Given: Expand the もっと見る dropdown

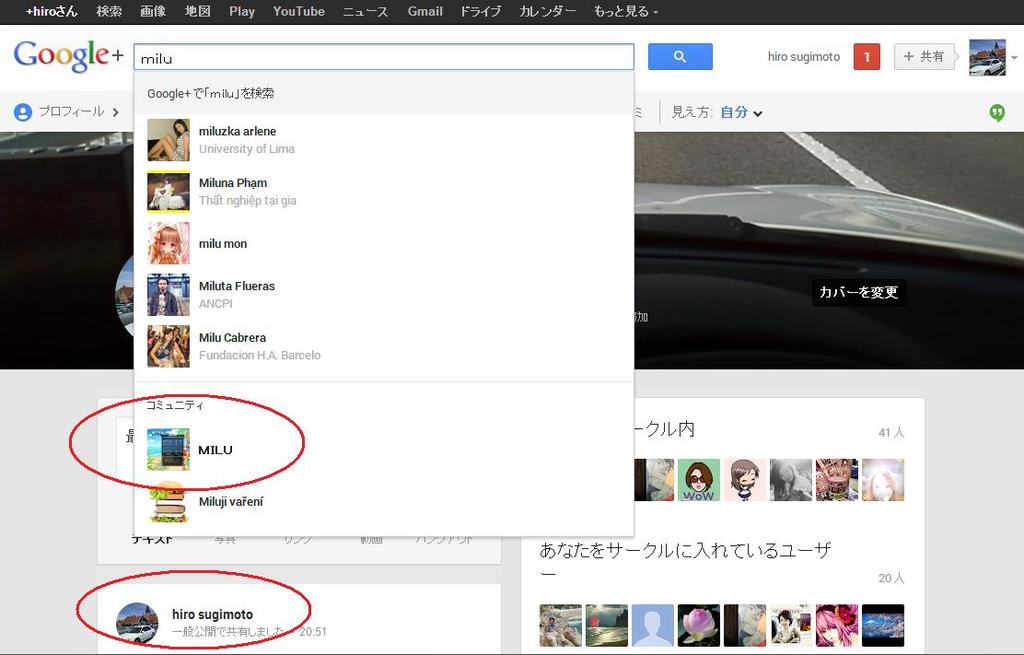Looking at the screenshot, I should (x=626, y=11).
